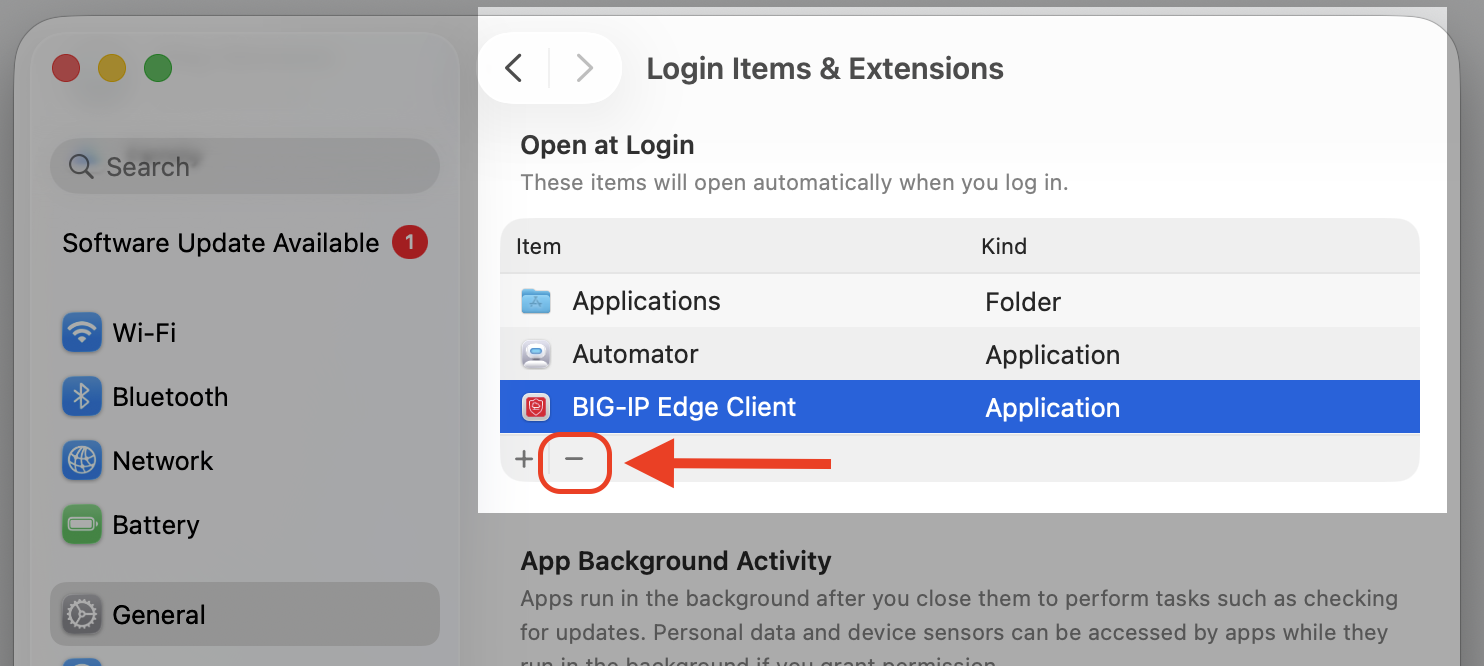The width and height of the screenshot is (1484, 666).
Task: Close window with the red button
Action: pos(66,68)
